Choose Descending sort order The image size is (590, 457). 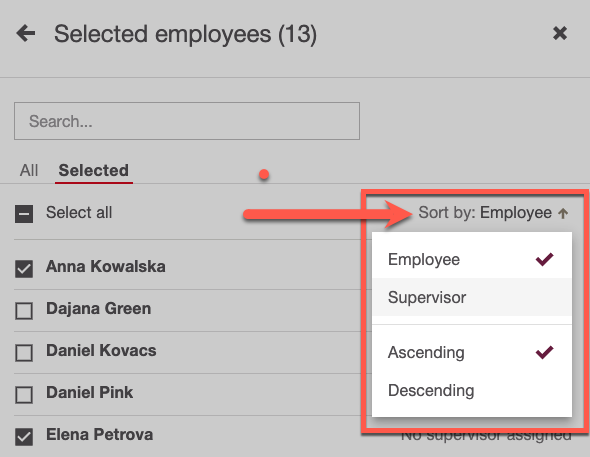coord(472,390)
